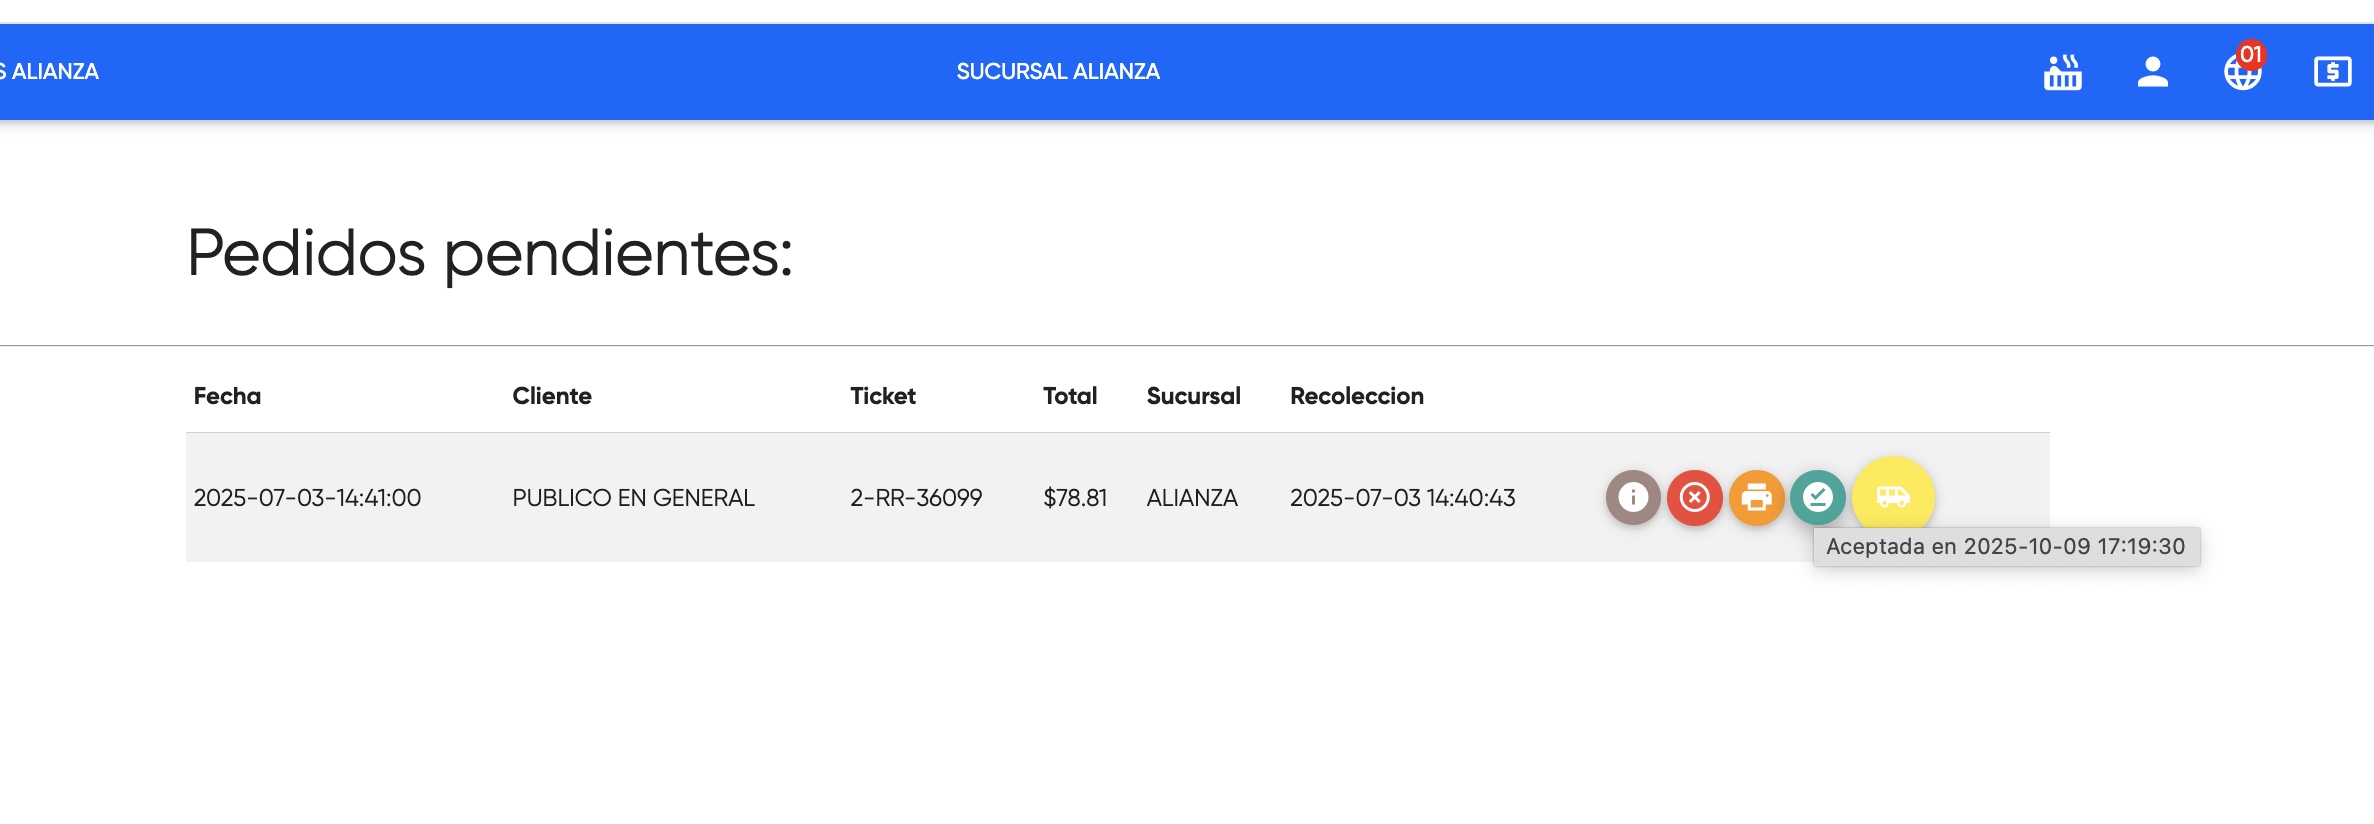Open globe notifications with 01 badge

(x=2242, y=72)
